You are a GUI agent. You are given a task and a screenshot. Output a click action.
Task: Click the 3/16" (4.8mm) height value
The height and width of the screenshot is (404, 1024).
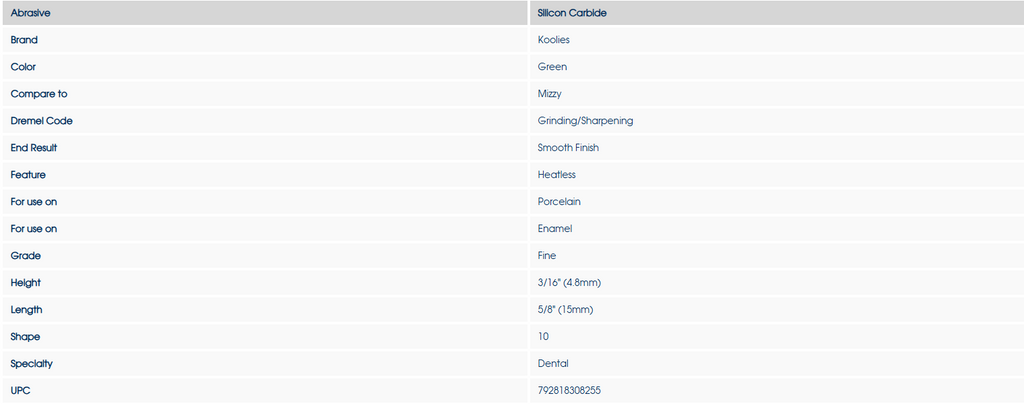coord(569,283)
